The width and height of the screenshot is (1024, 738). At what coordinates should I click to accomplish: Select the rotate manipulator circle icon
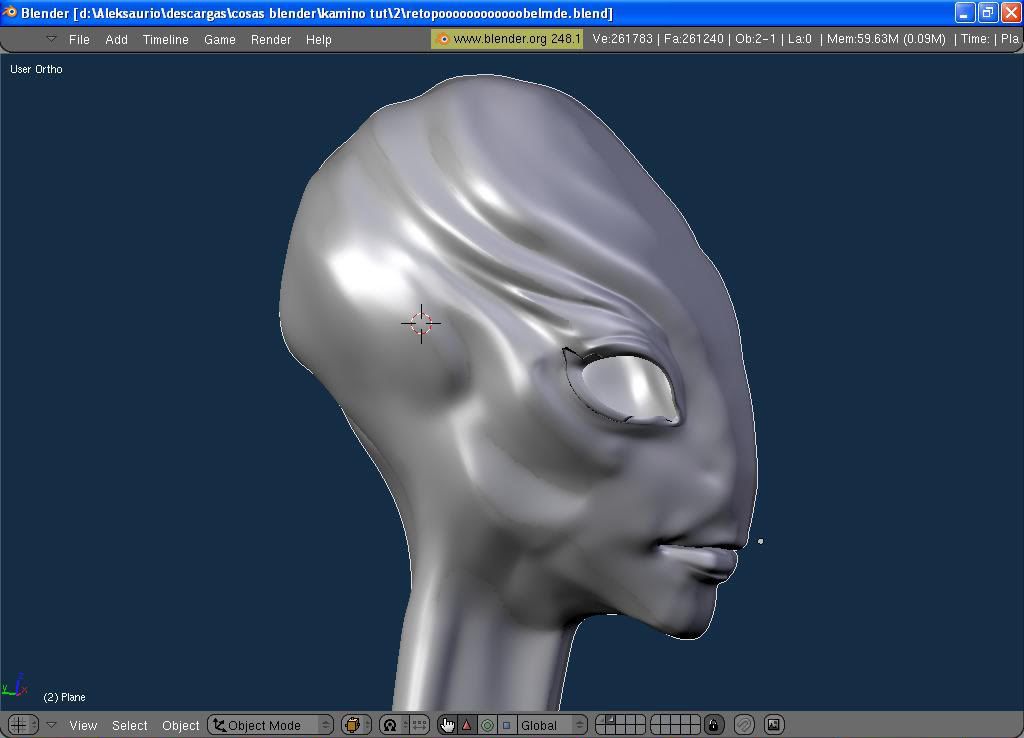487,725
